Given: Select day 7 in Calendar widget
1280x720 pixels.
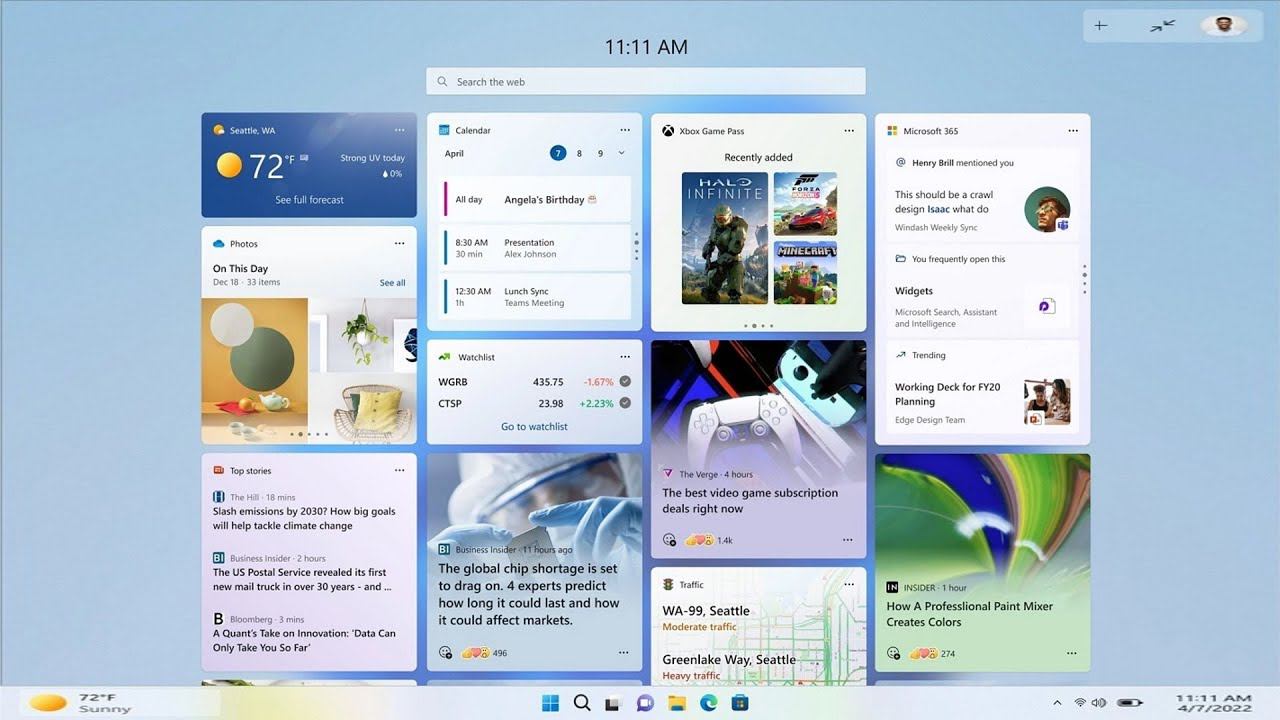Looking at the screenshot, I should point(558,153).
